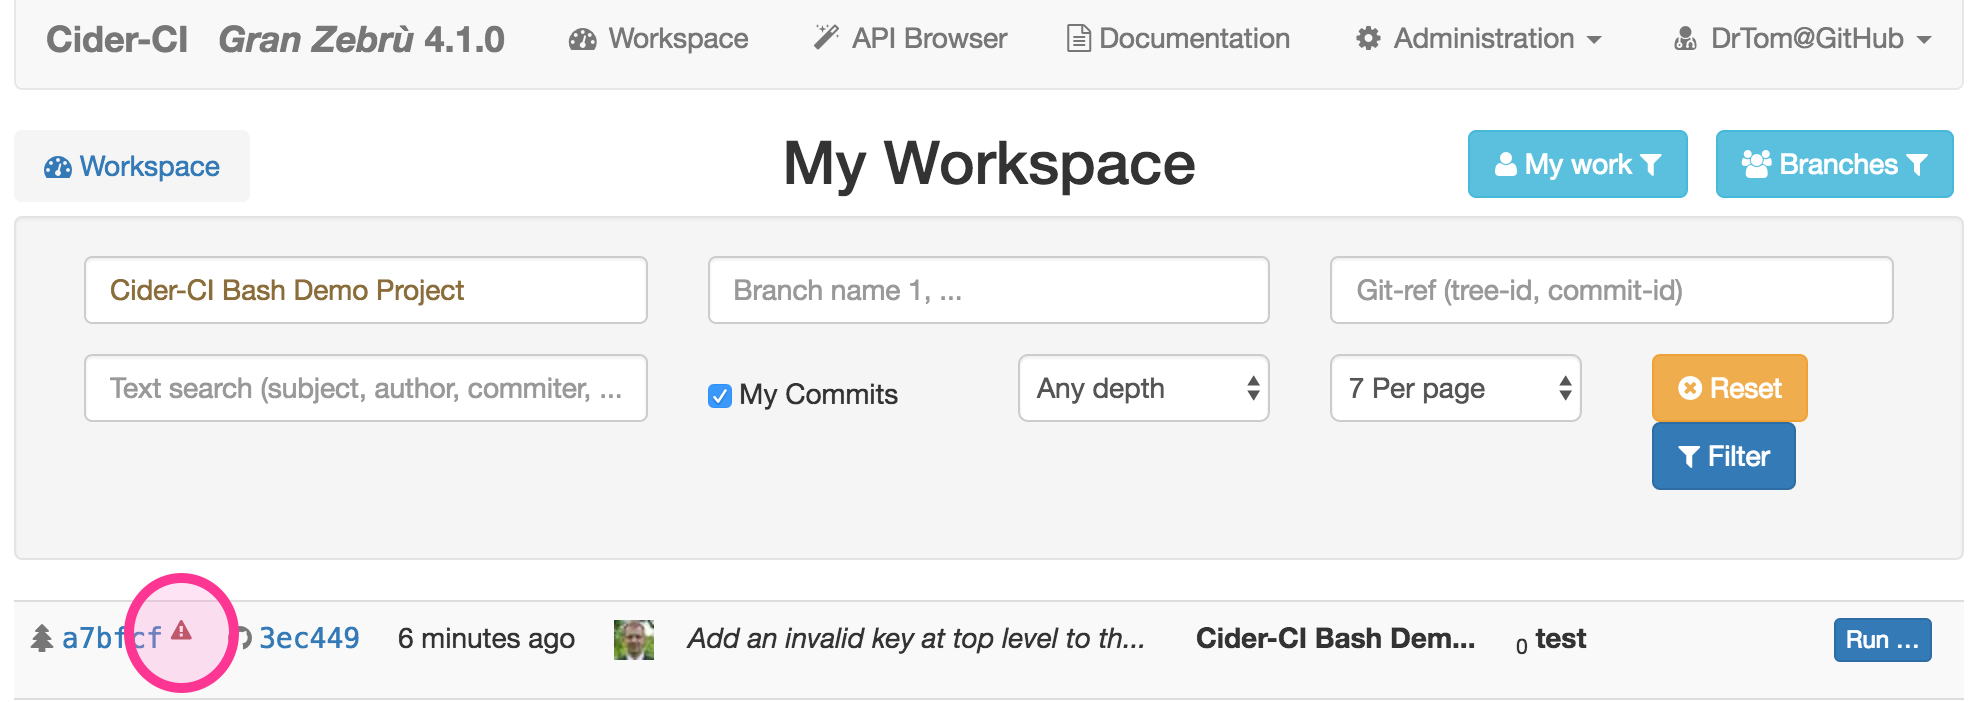Open commit 'Add an invalid key at top level'
1984x702 pixels.
pos(915,638)
